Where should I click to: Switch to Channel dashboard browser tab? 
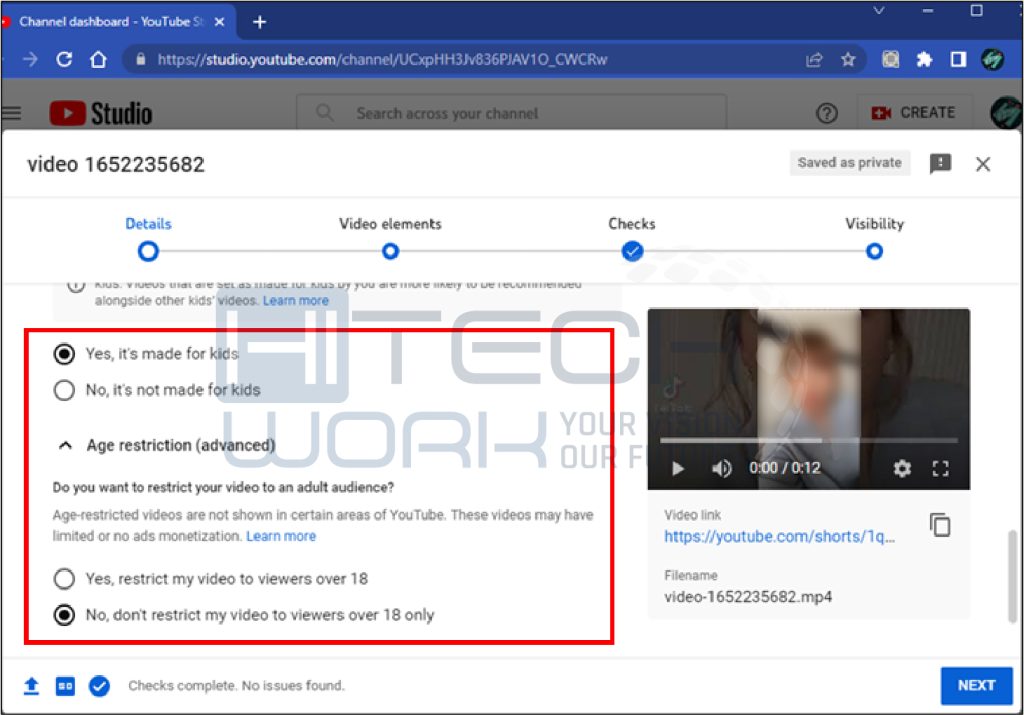112,22
